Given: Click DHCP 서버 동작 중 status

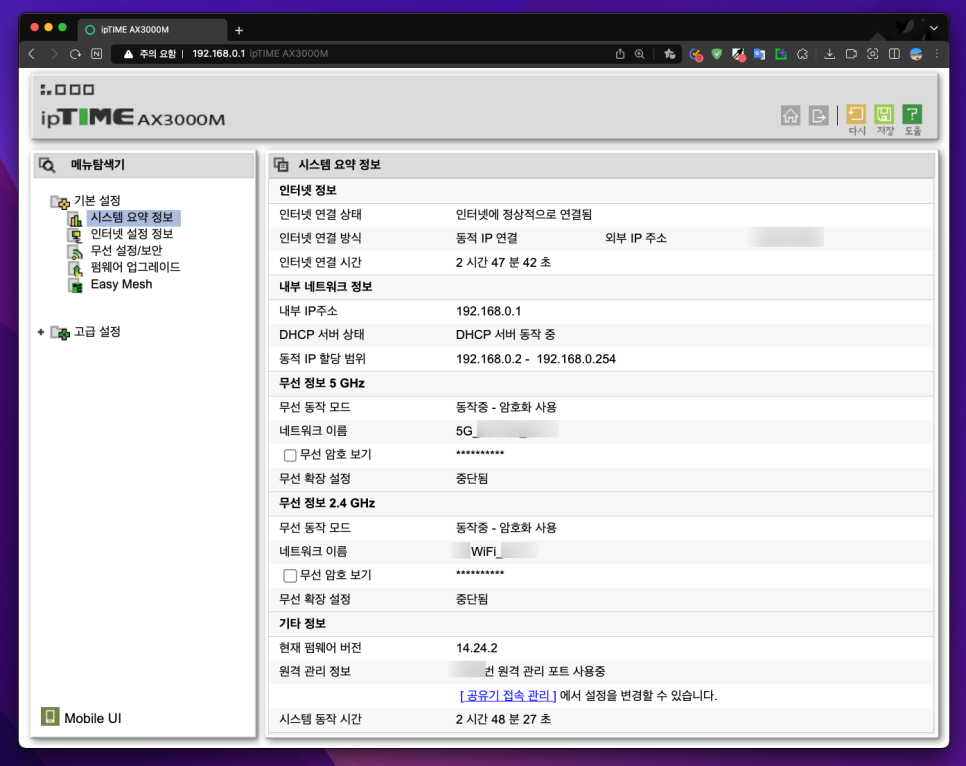Looking at the screenshot, I should [506, 335].
